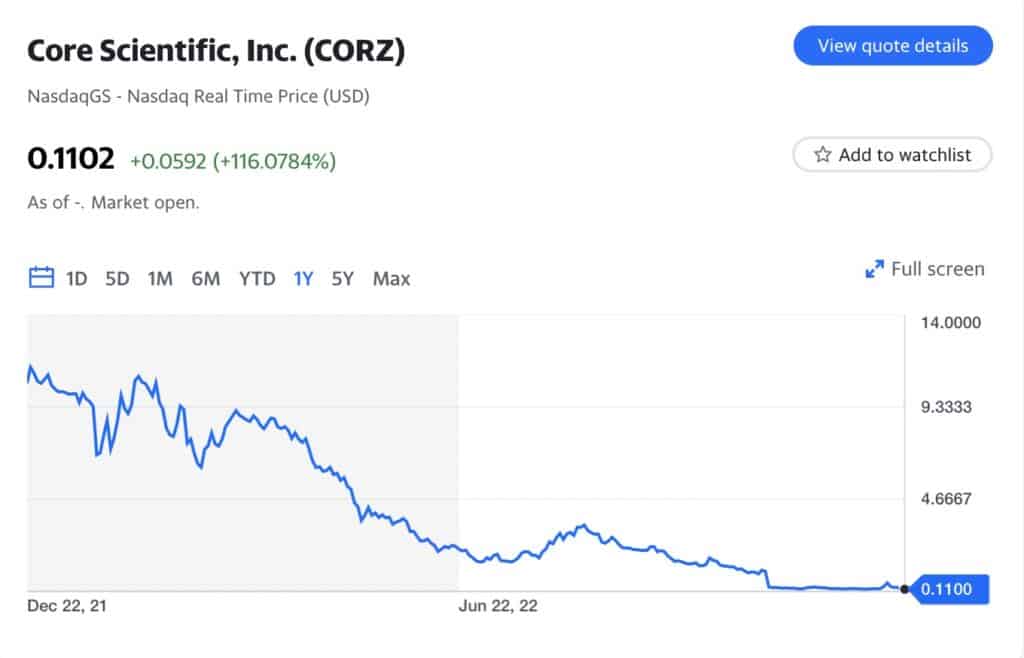
Task: Click the full screen expand arrows icon
Action: point(874,269)
